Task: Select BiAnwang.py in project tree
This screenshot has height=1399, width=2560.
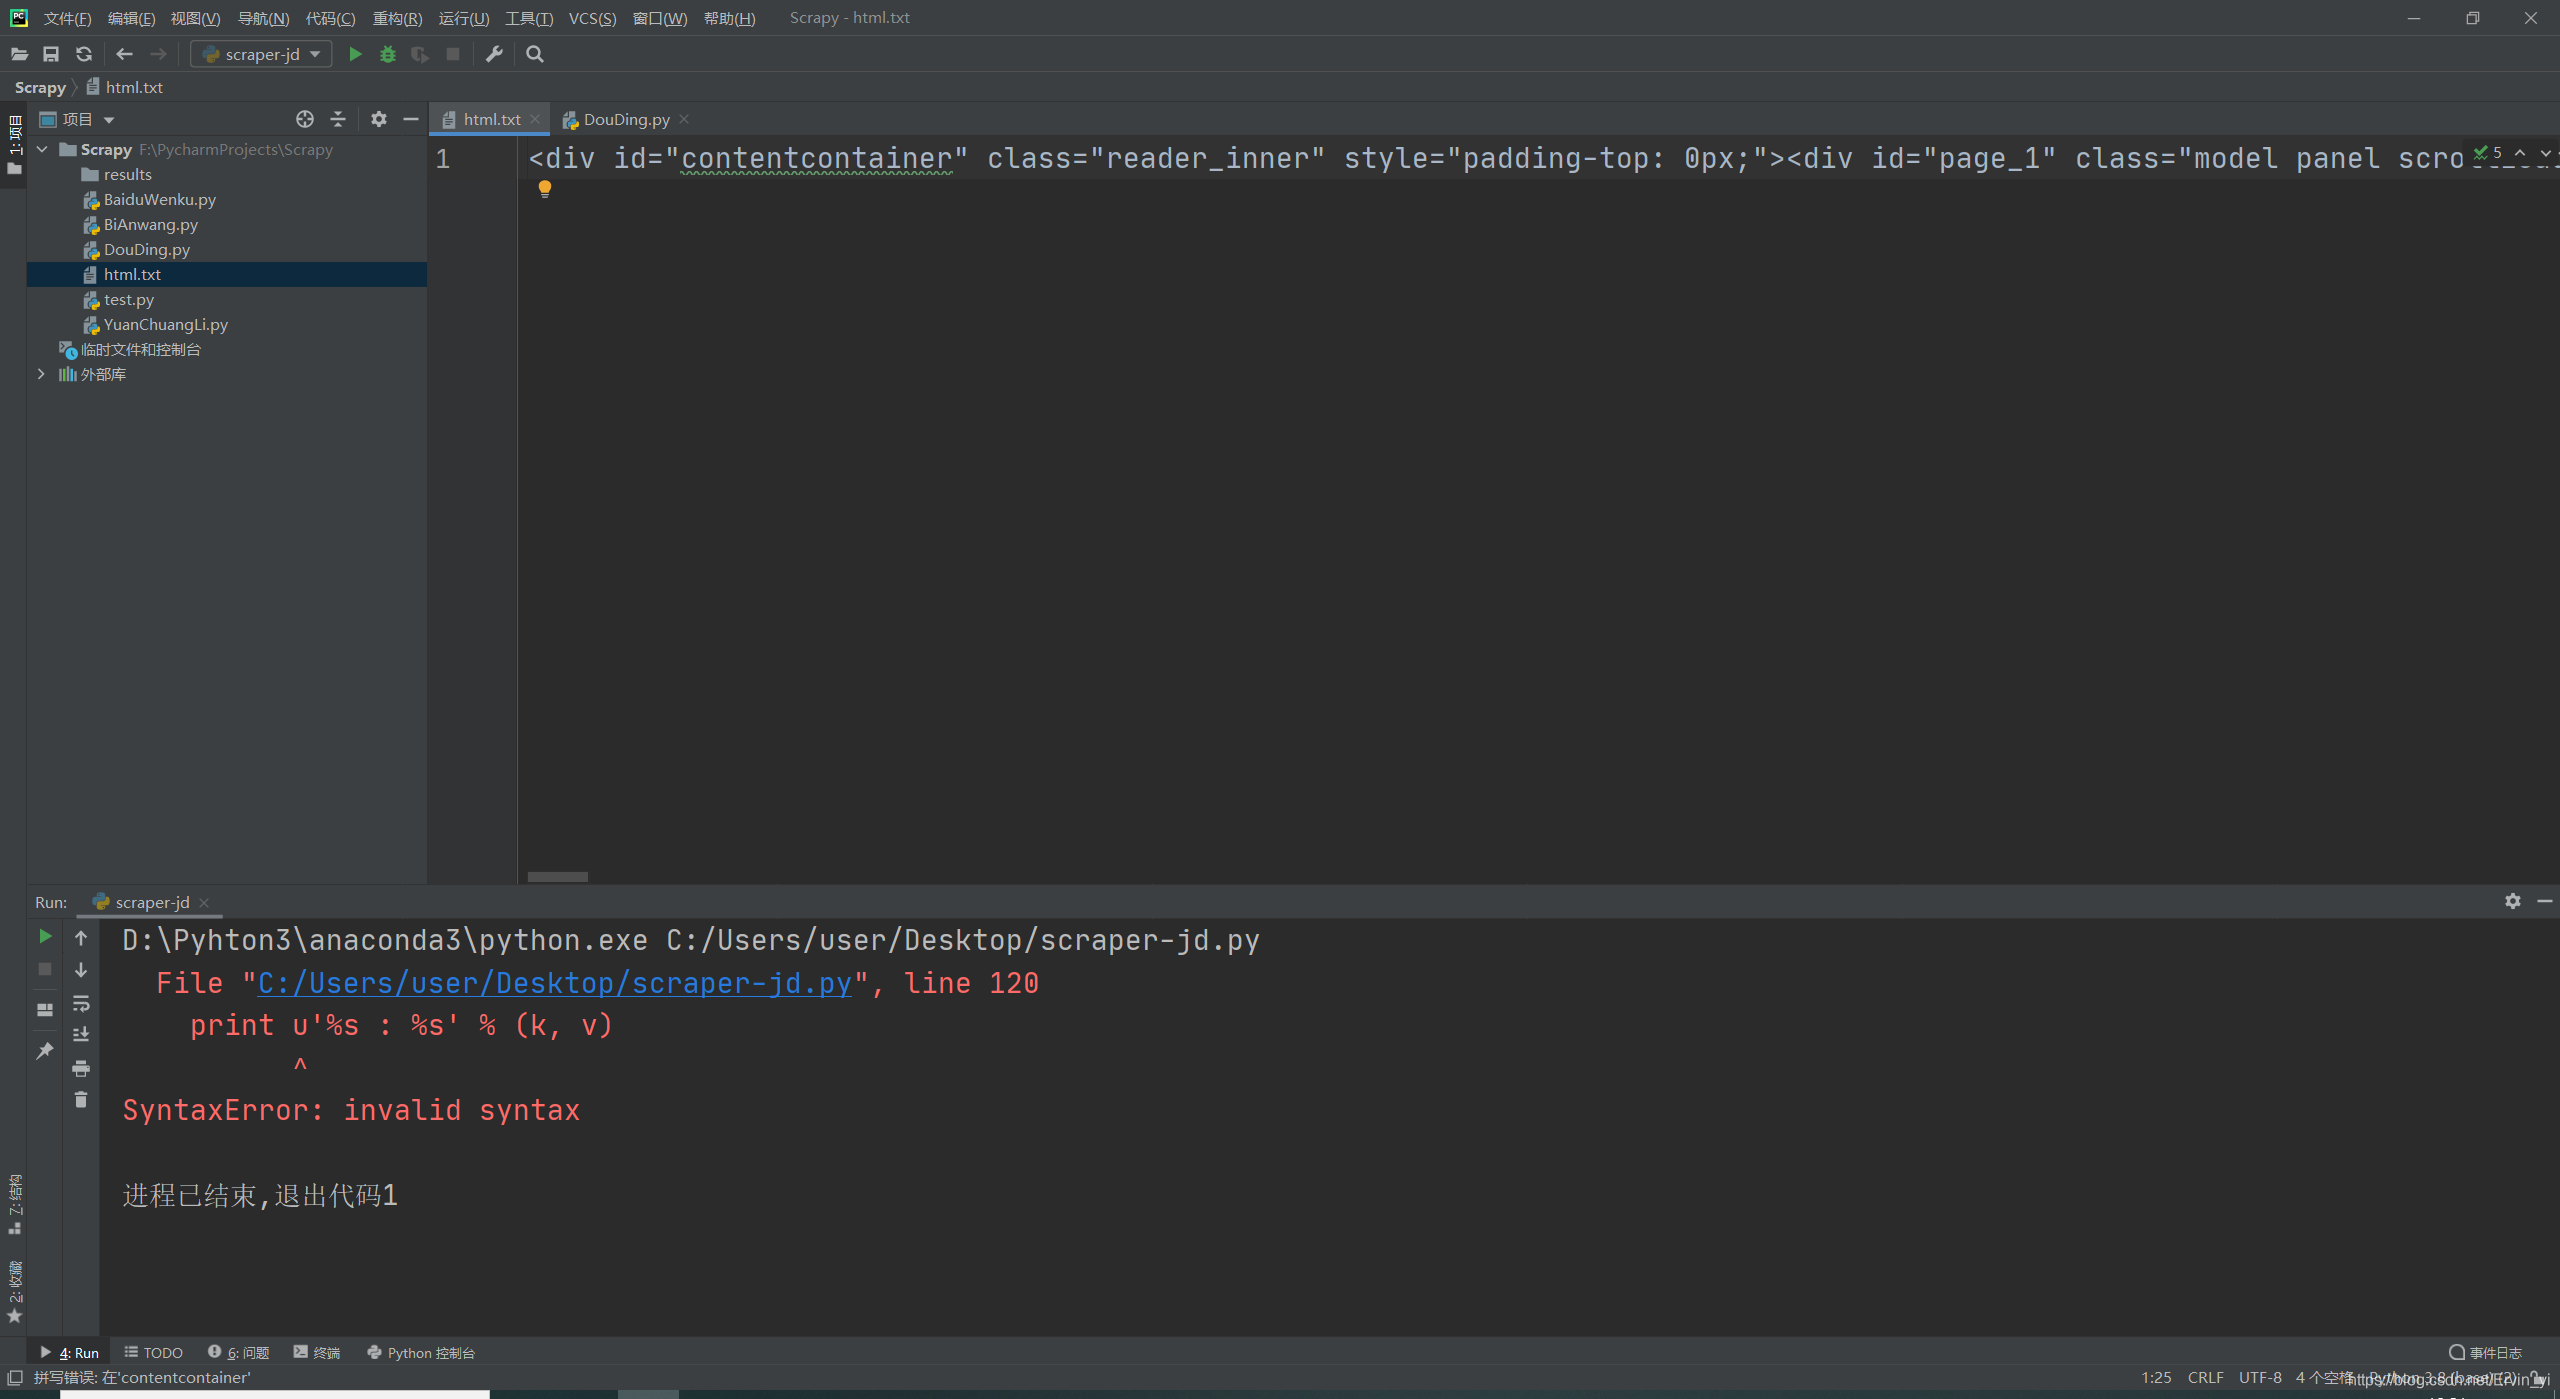Action: 150,224
